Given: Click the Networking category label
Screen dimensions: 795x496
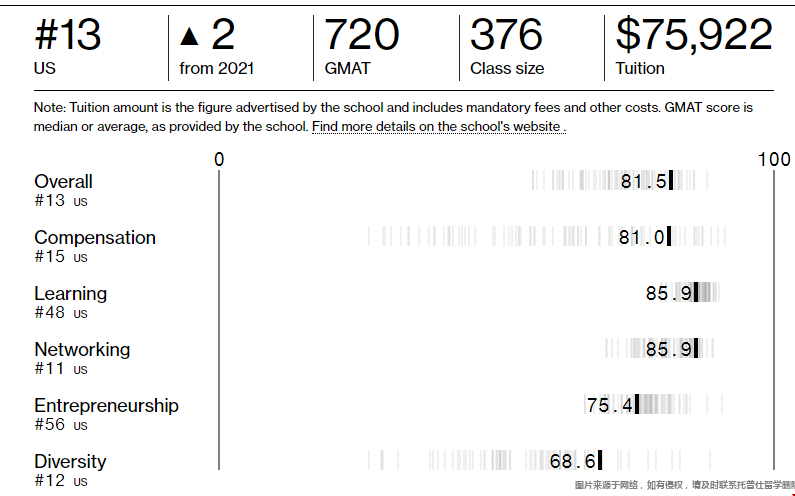Looking at the screenshot, I should (x=82, y=349).
